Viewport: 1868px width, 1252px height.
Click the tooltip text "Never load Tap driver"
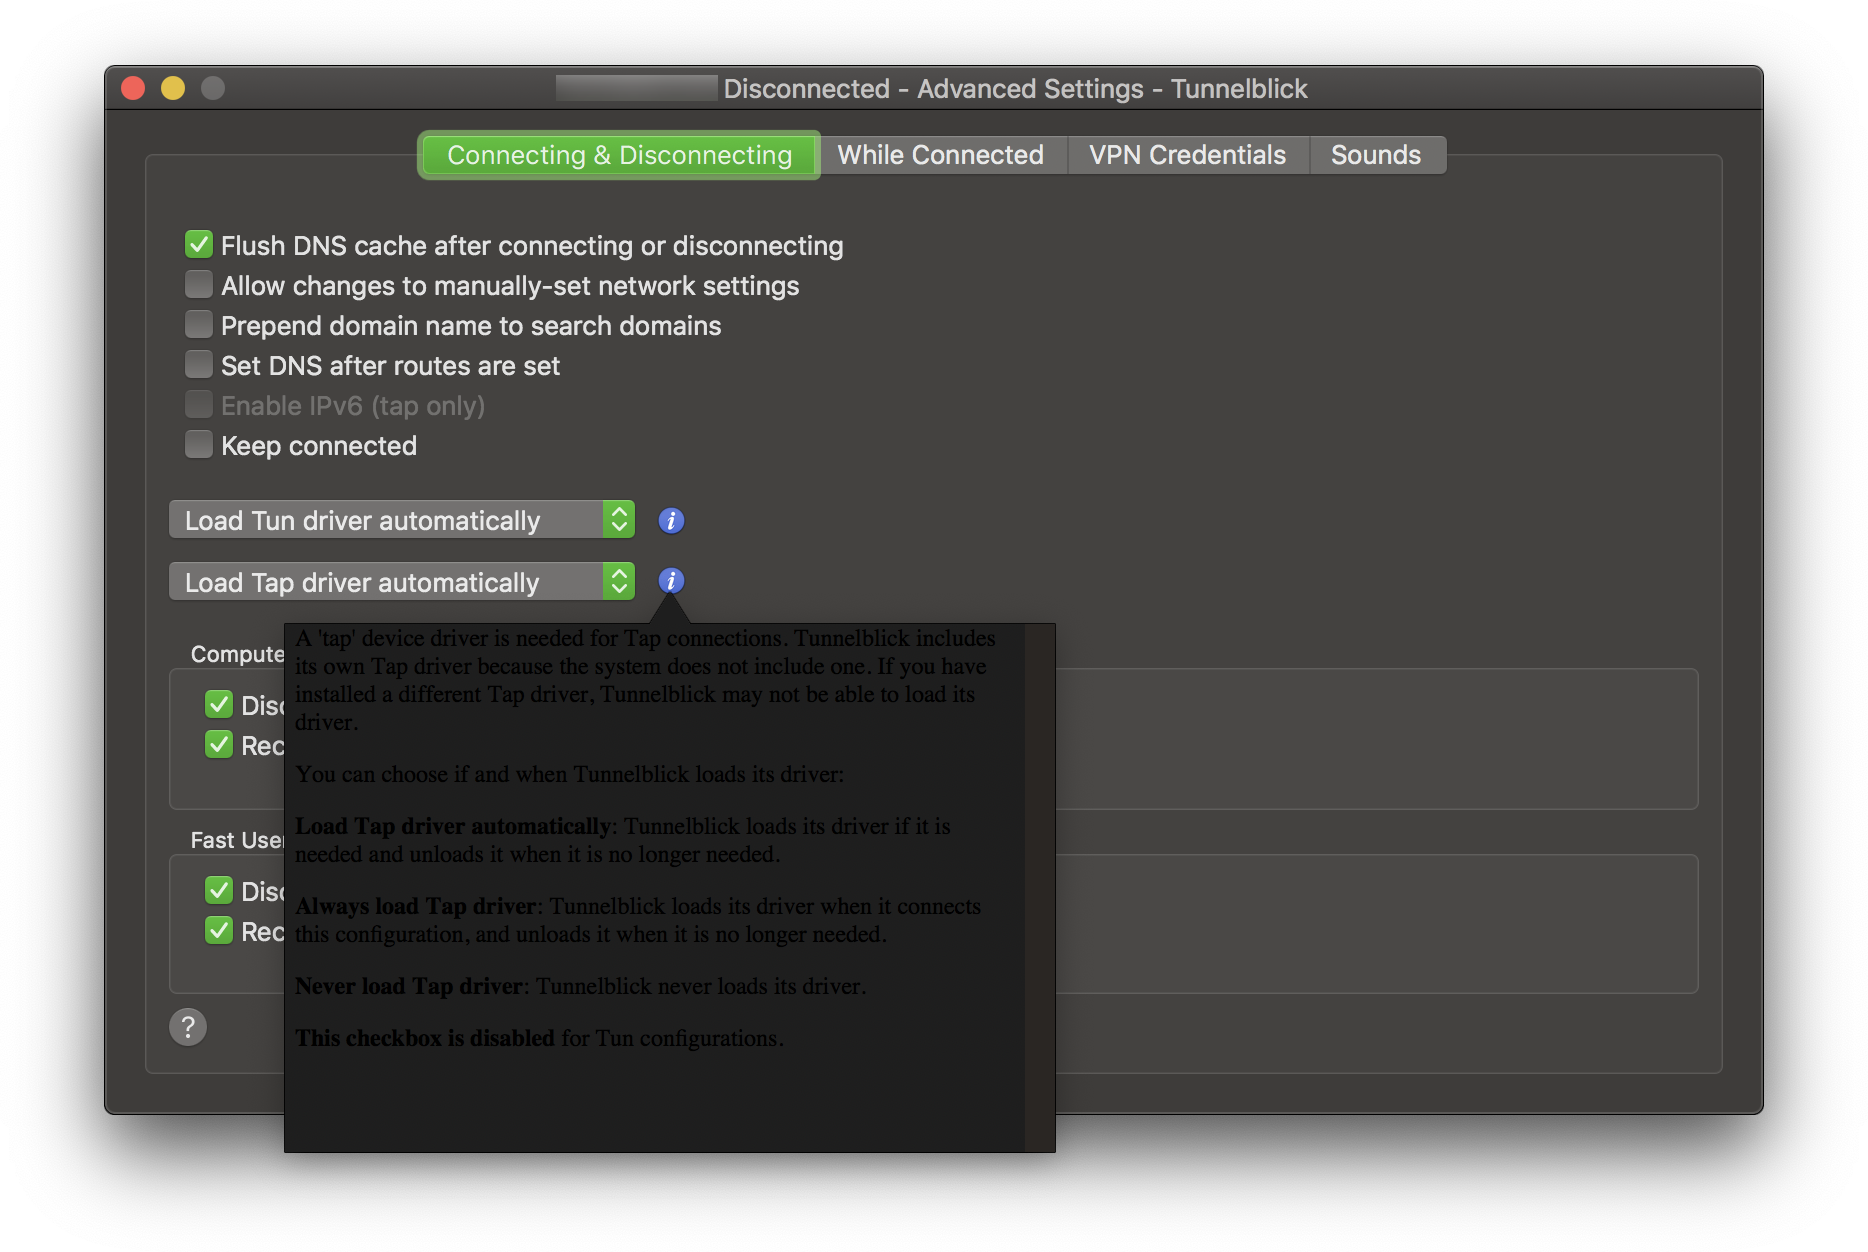409,986
